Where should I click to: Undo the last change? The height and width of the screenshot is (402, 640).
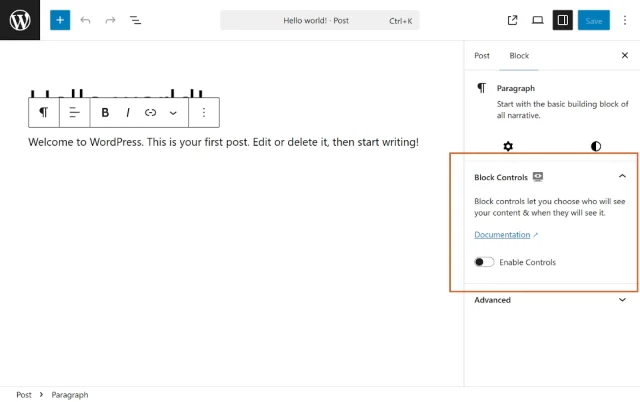point(85,20)
